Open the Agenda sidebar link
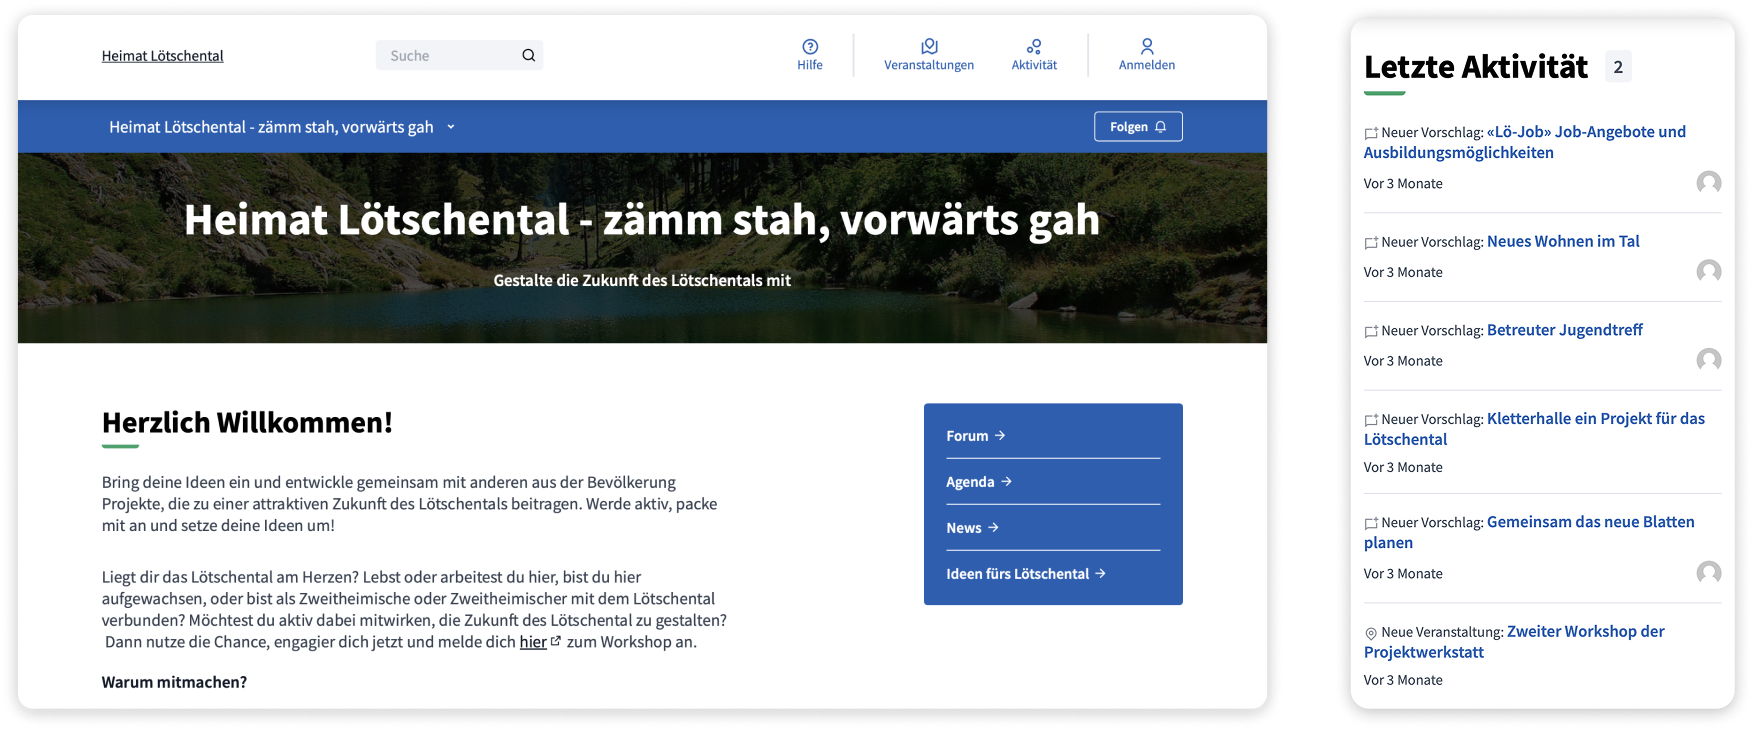 tap(979, 482)
